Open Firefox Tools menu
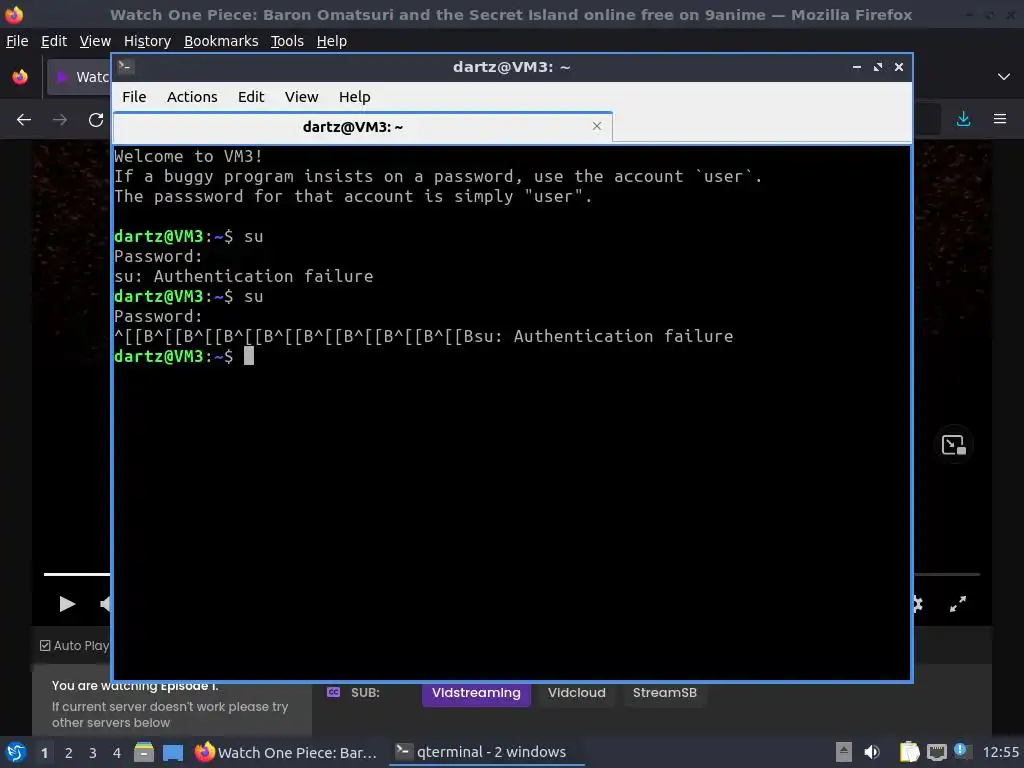The height and width of the screenshot is (768, 1024). 287,41
